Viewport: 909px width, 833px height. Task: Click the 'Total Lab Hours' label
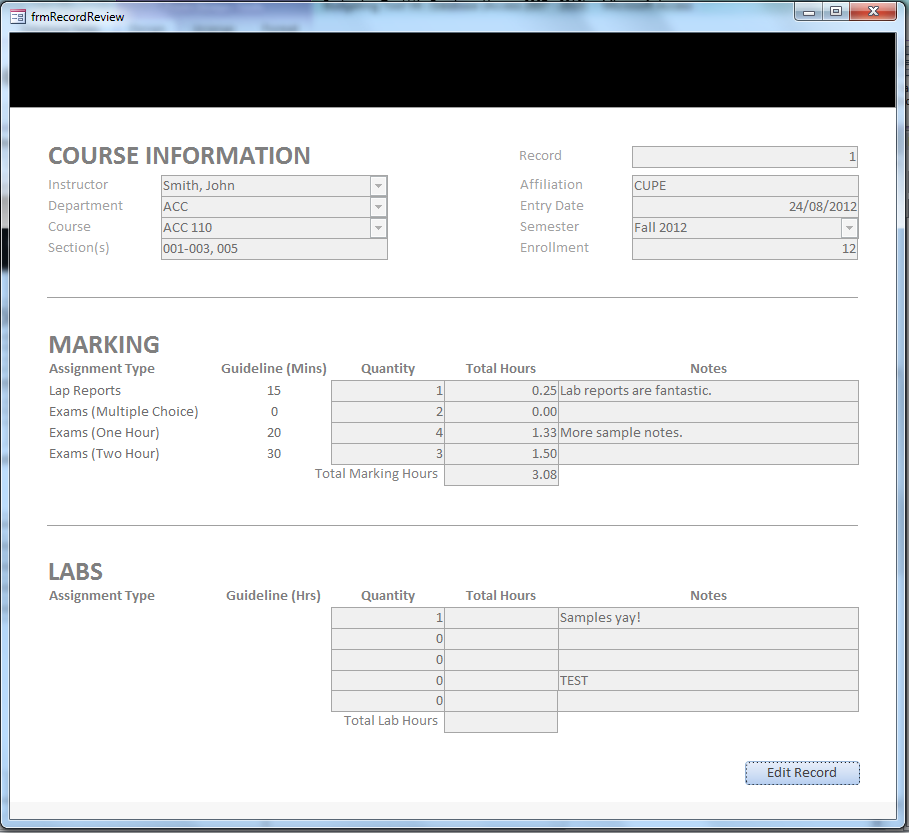(391, 721)
